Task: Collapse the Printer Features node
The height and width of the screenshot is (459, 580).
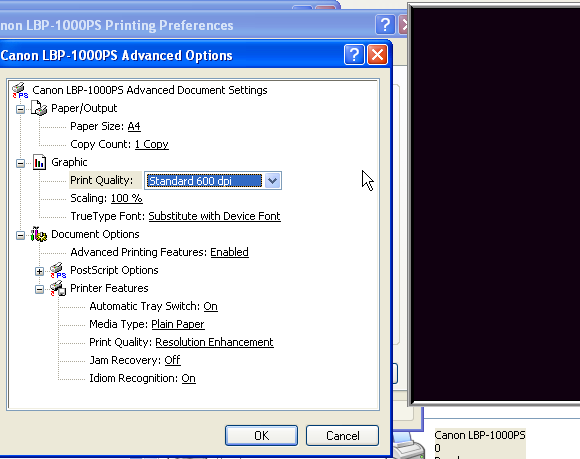Action: pos(40,289)
